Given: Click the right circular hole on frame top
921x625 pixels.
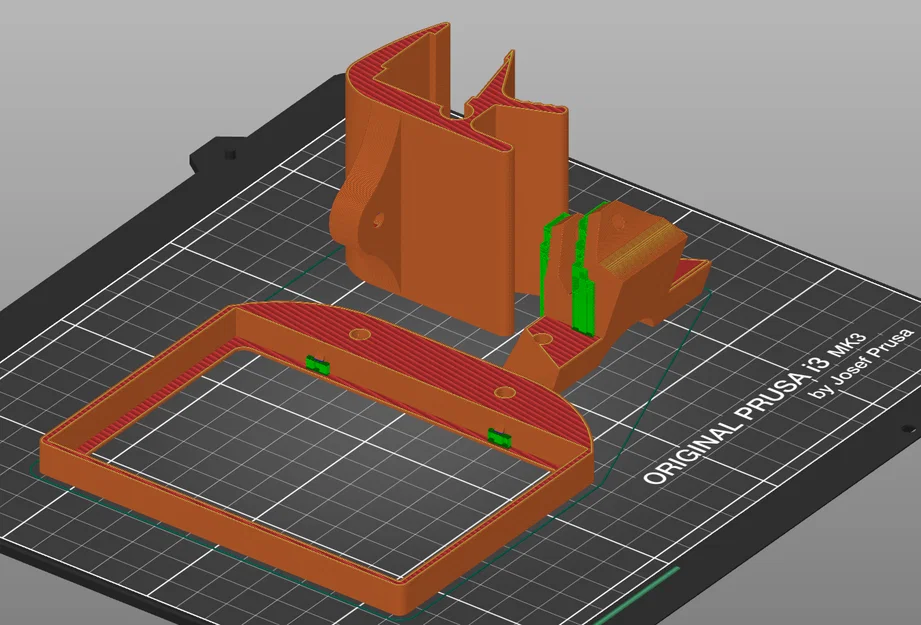Looking at the screenshot, I should (505, 392).
